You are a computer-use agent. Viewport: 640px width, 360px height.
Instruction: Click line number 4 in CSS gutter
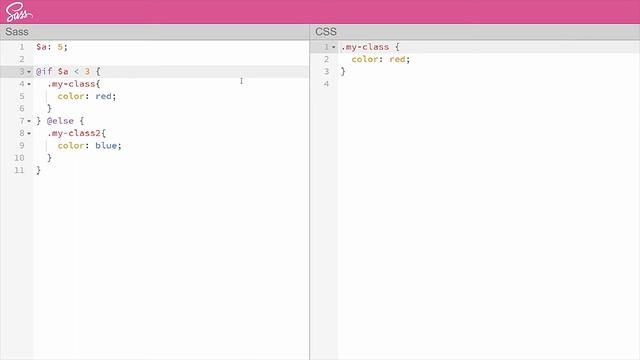tap(326, 84)
